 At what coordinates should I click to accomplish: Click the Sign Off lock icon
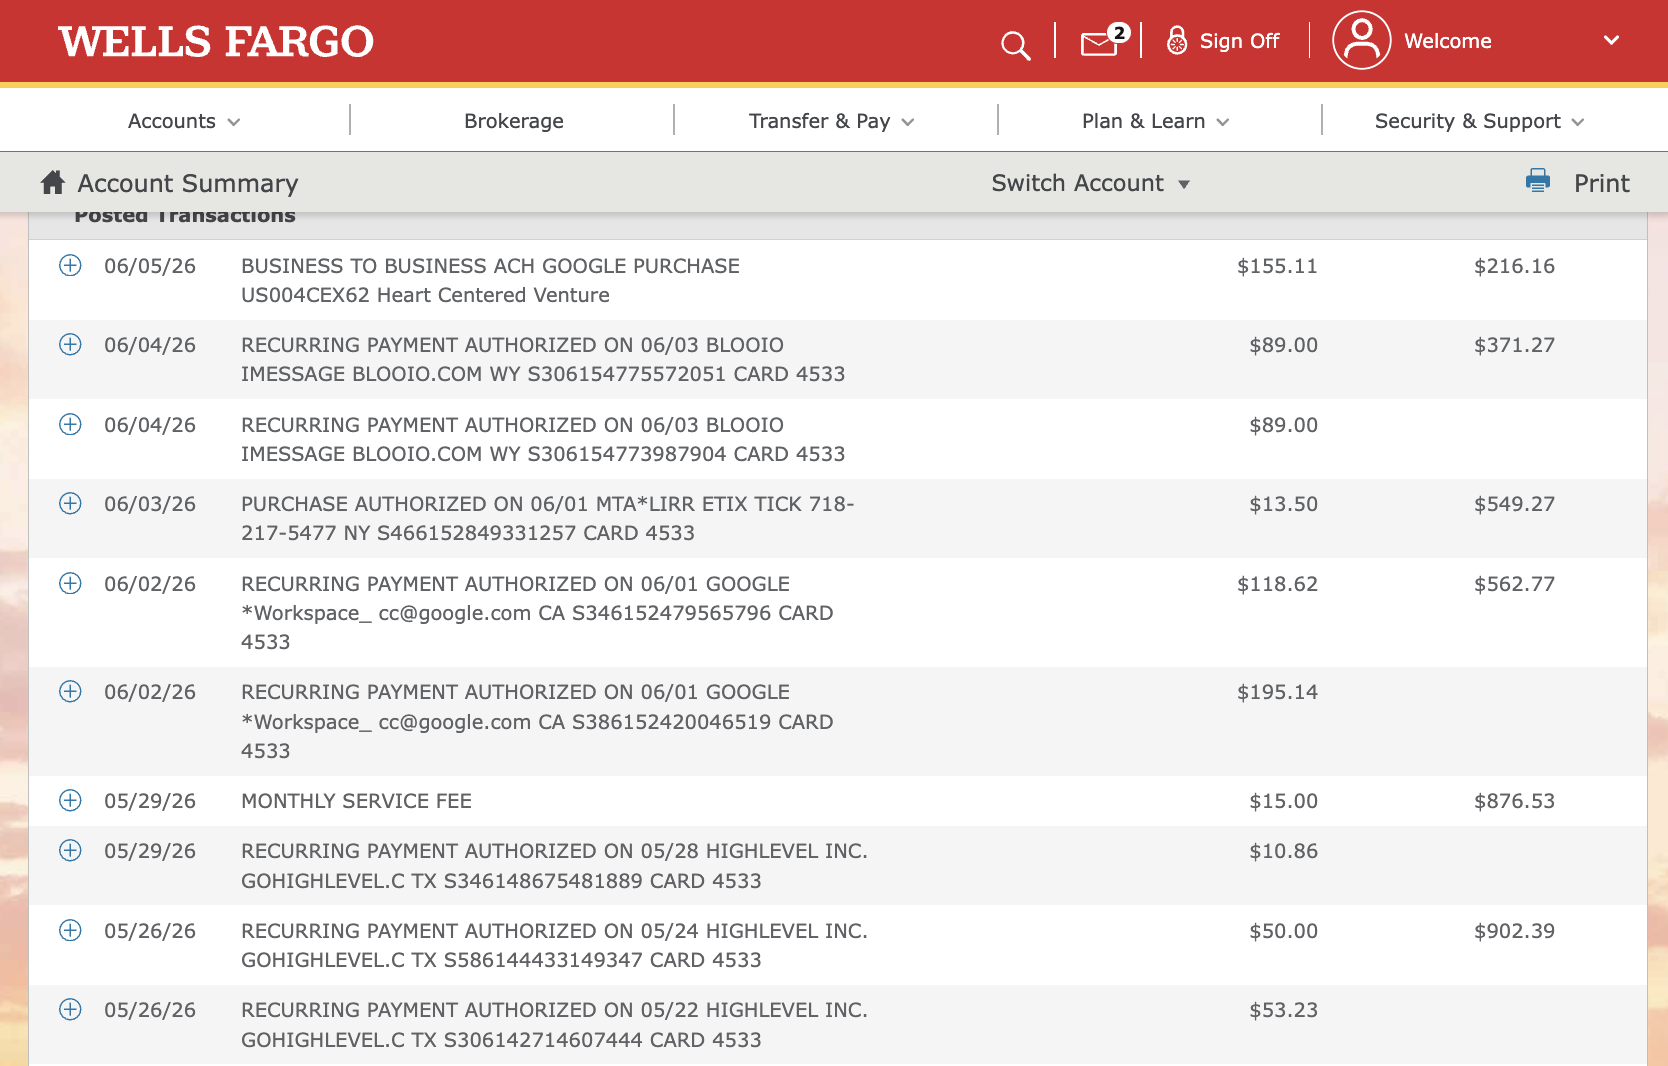click(1177, 40)
